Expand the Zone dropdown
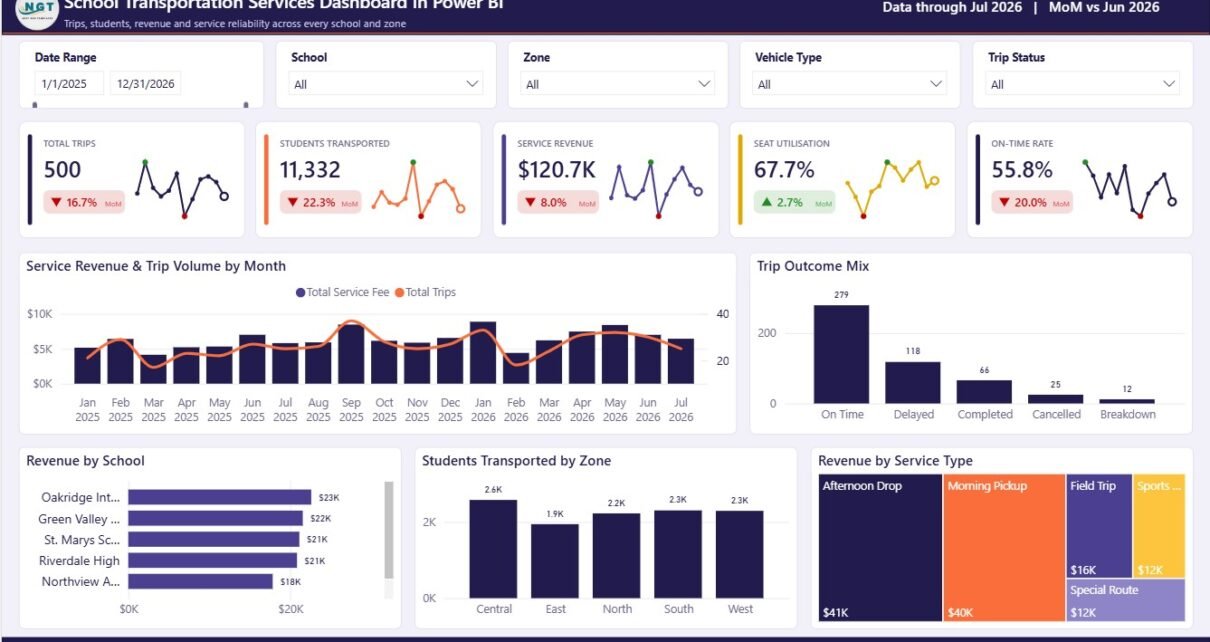Screen dimensions: 1210x642 (618, 84)
